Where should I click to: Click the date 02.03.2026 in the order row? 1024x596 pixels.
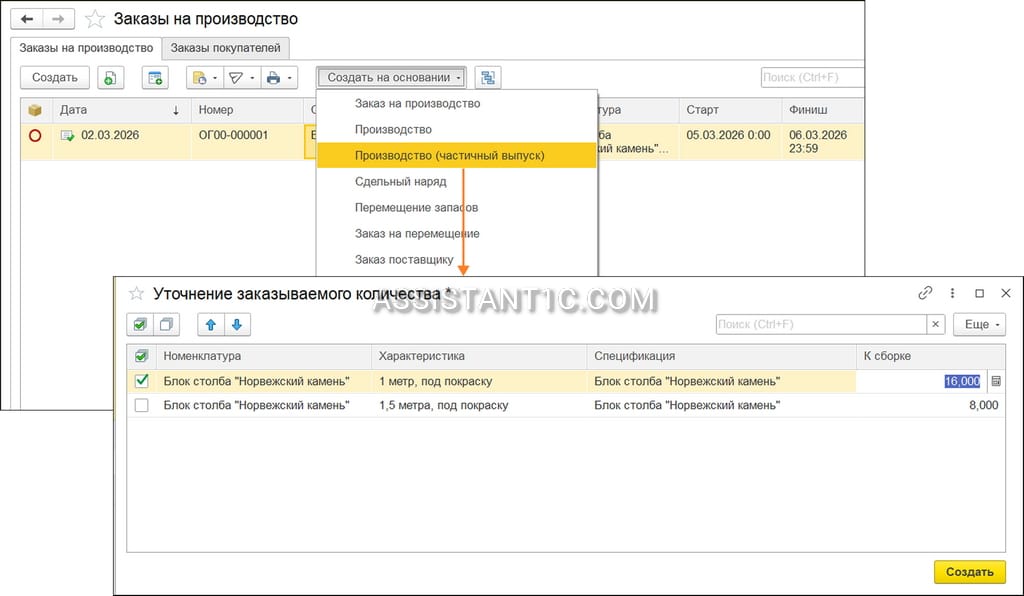[110, 135]
